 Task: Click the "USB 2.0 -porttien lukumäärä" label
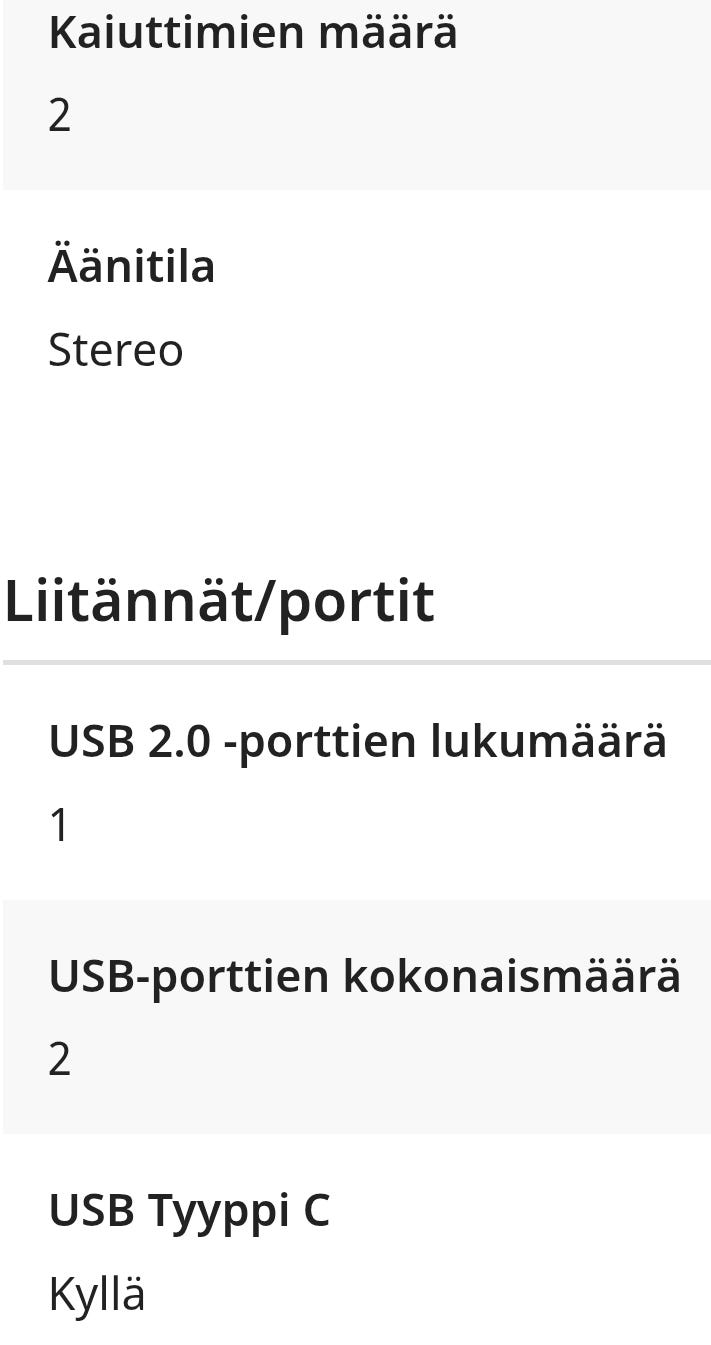coord(357,741)
